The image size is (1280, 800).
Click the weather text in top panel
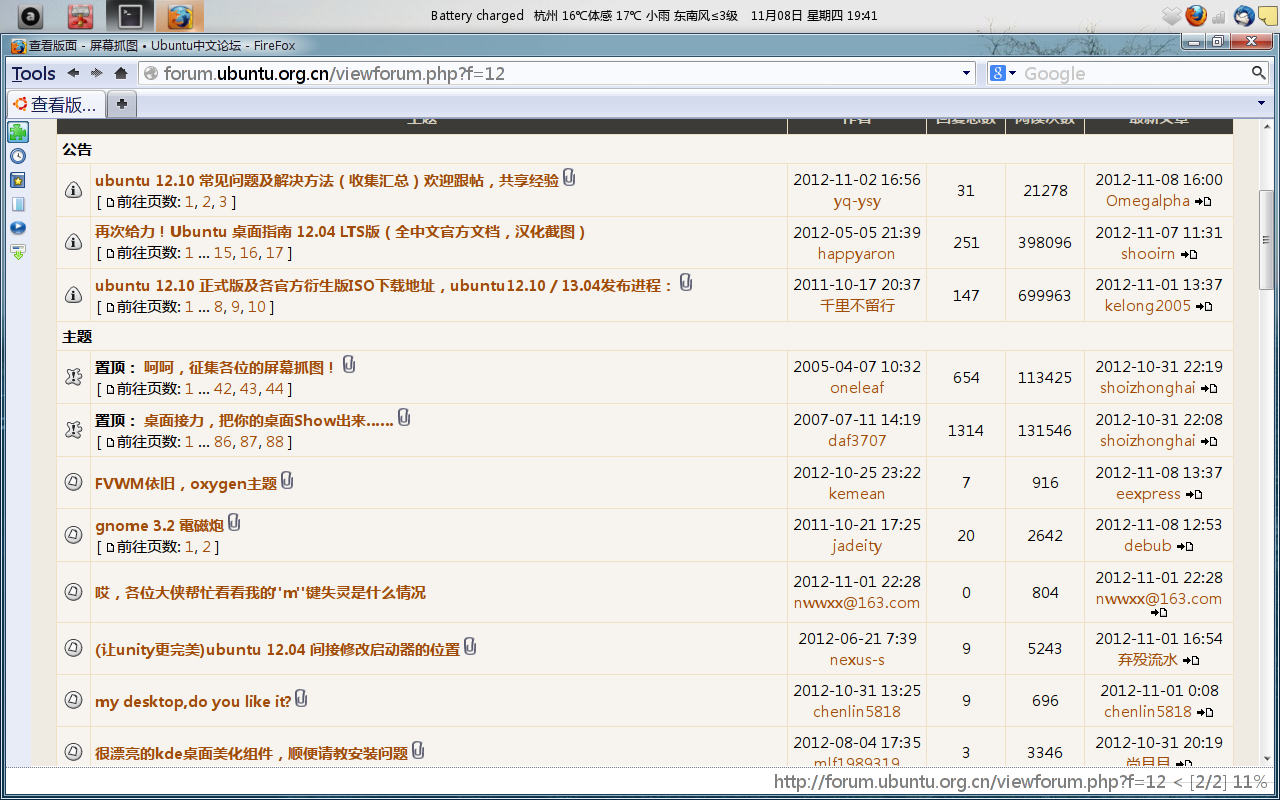pyautogui.click(x=636, y=16)
